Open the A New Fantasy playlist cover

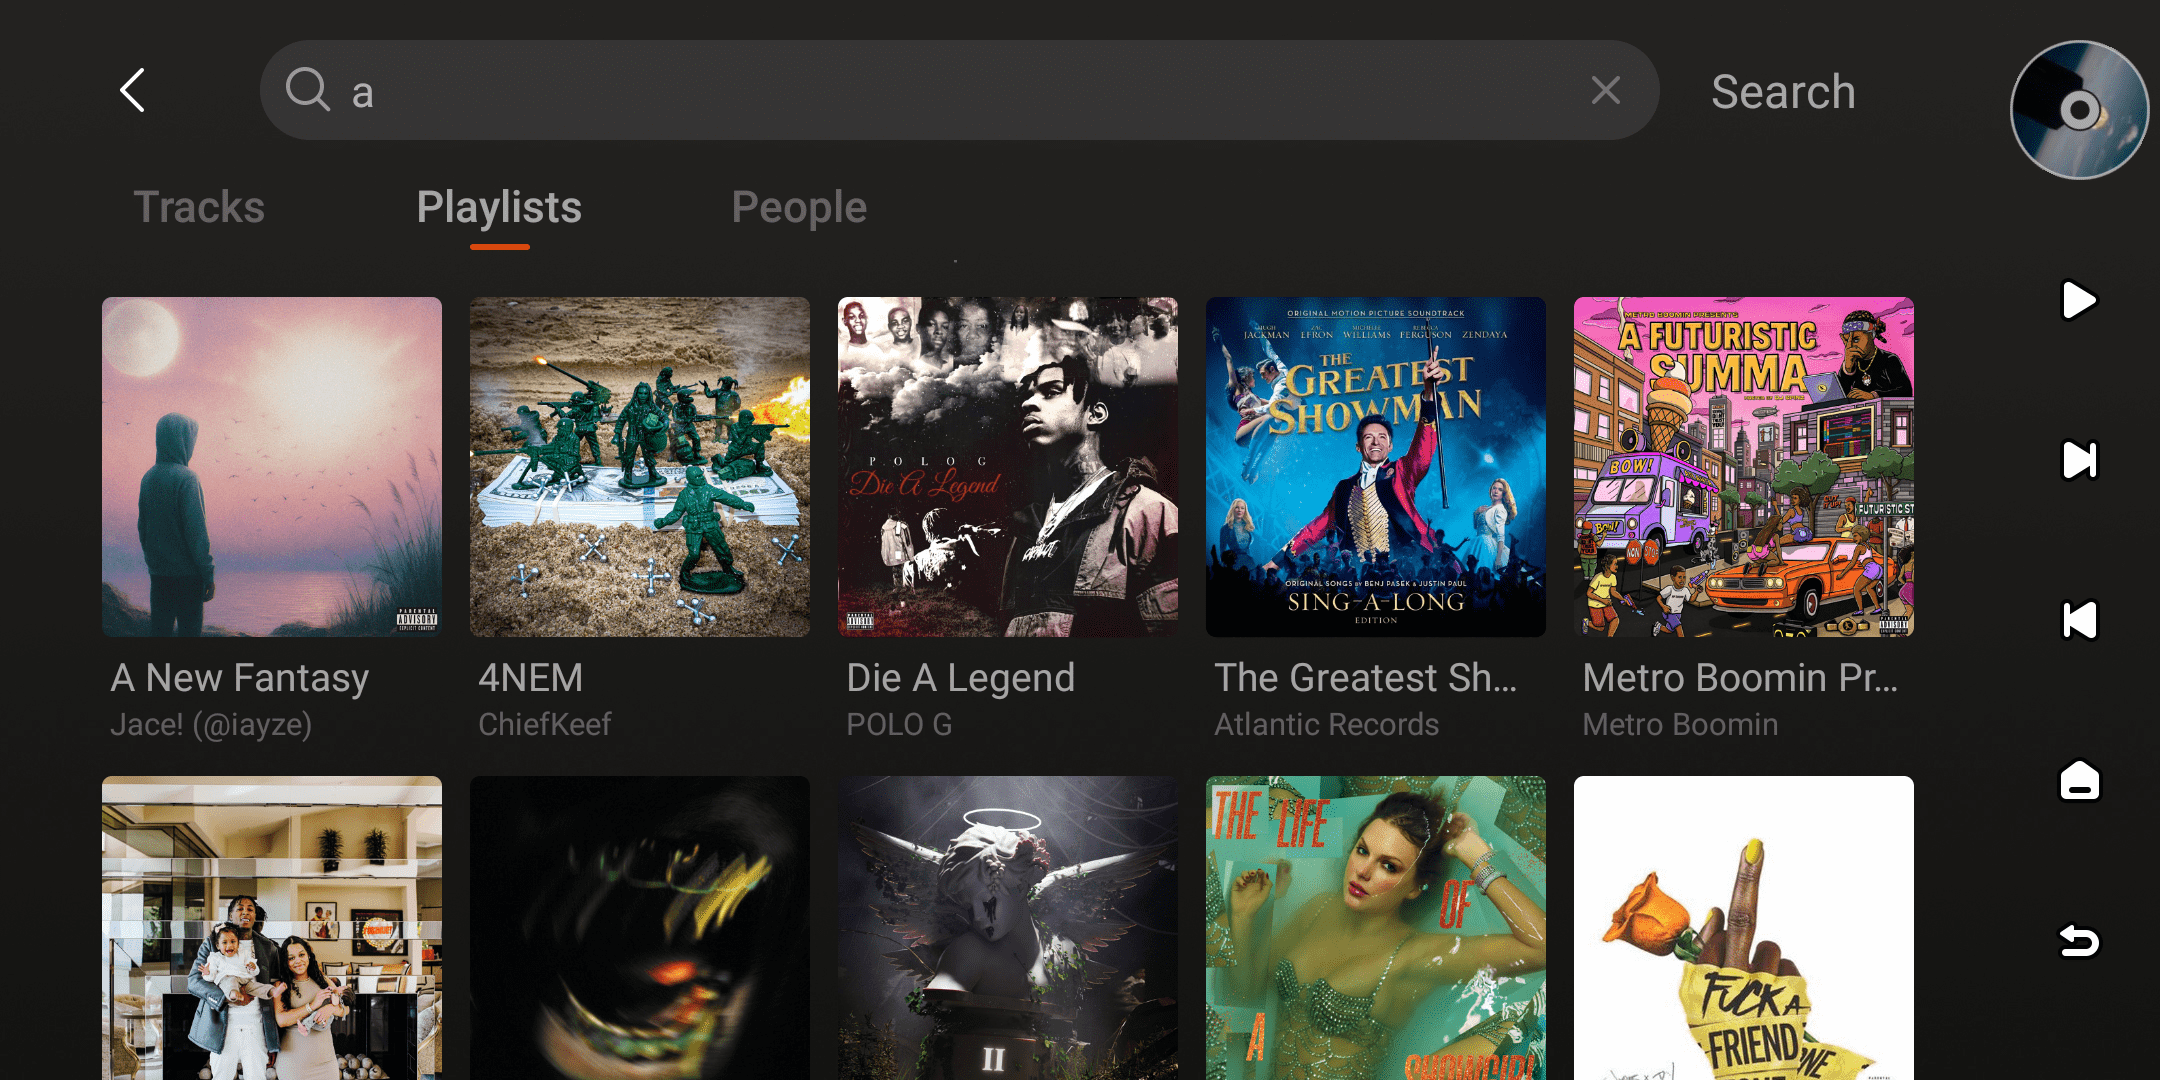coord(272,467)
